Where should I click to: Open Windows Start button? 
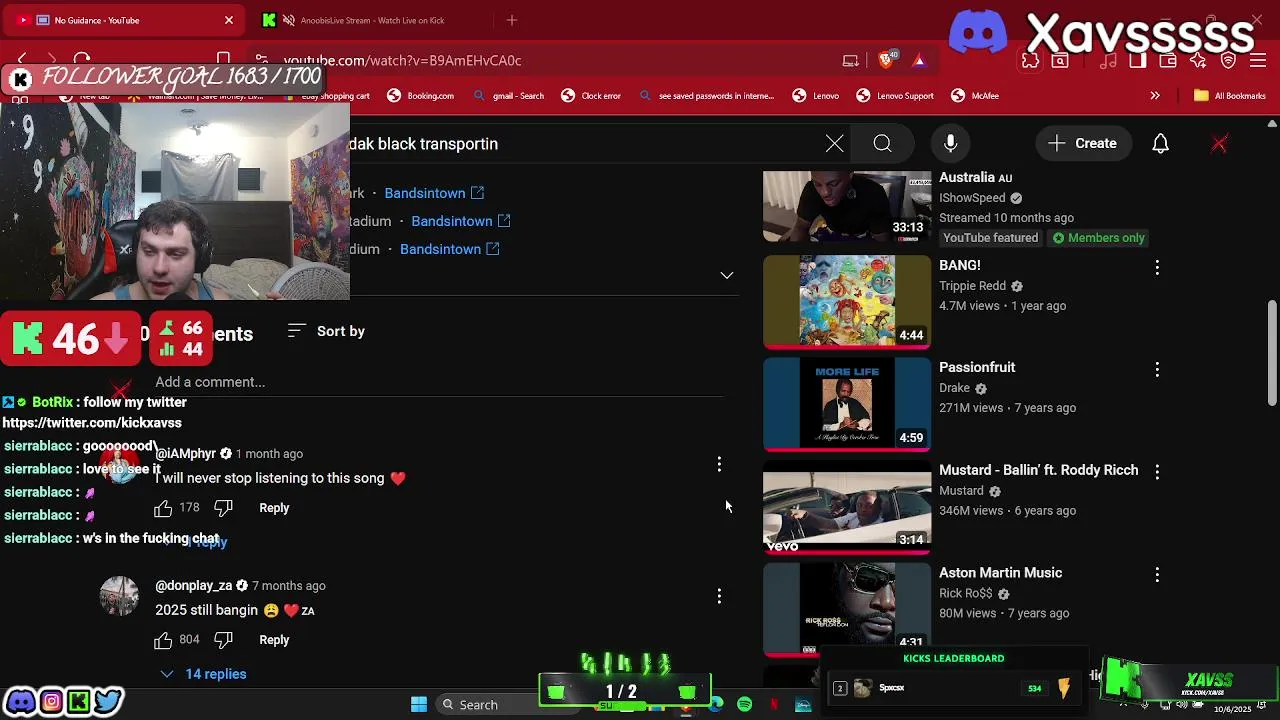(x=419, y=704)
